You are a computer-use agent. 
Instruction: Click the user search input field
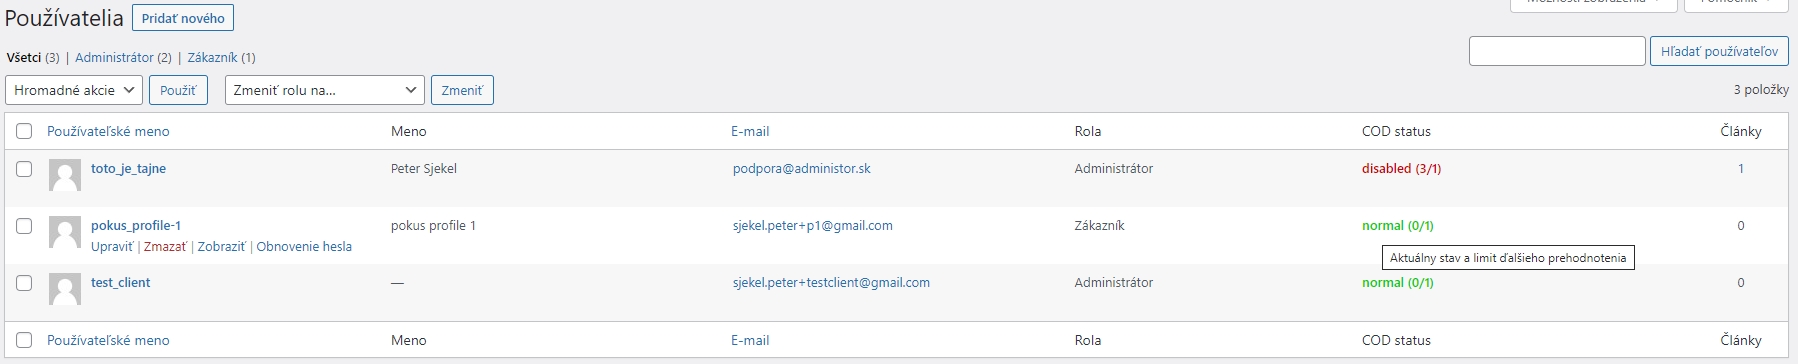tap(1557, 51)
